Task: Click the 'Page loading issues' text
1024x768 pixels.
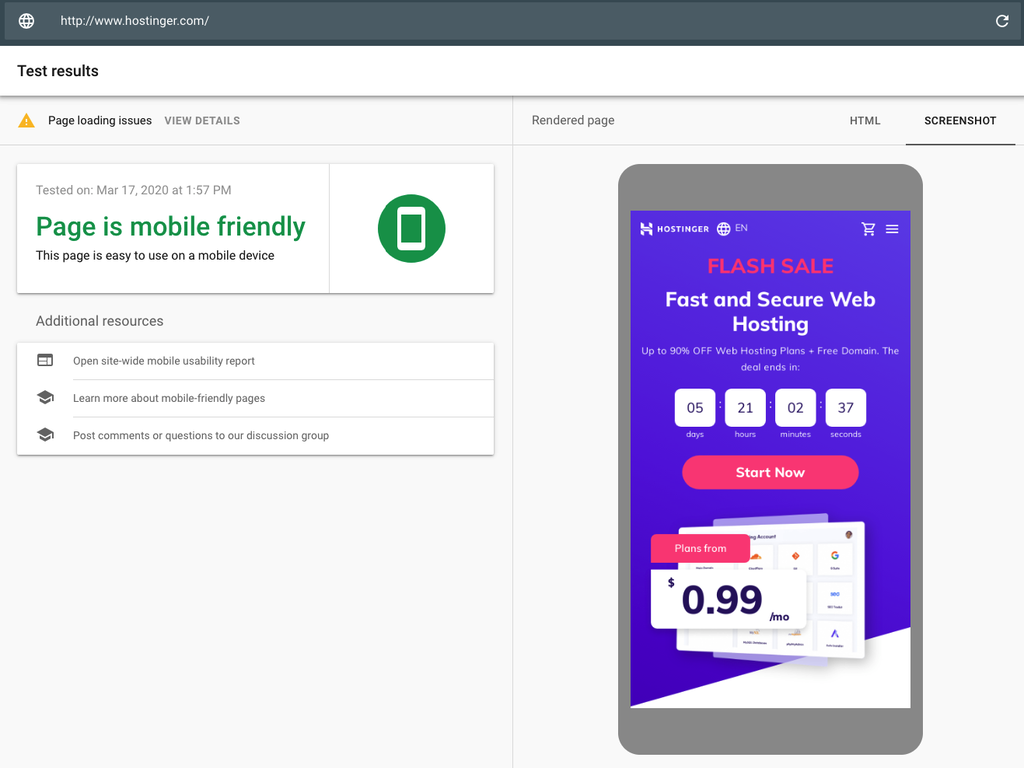Action: [x=100, y=121]
